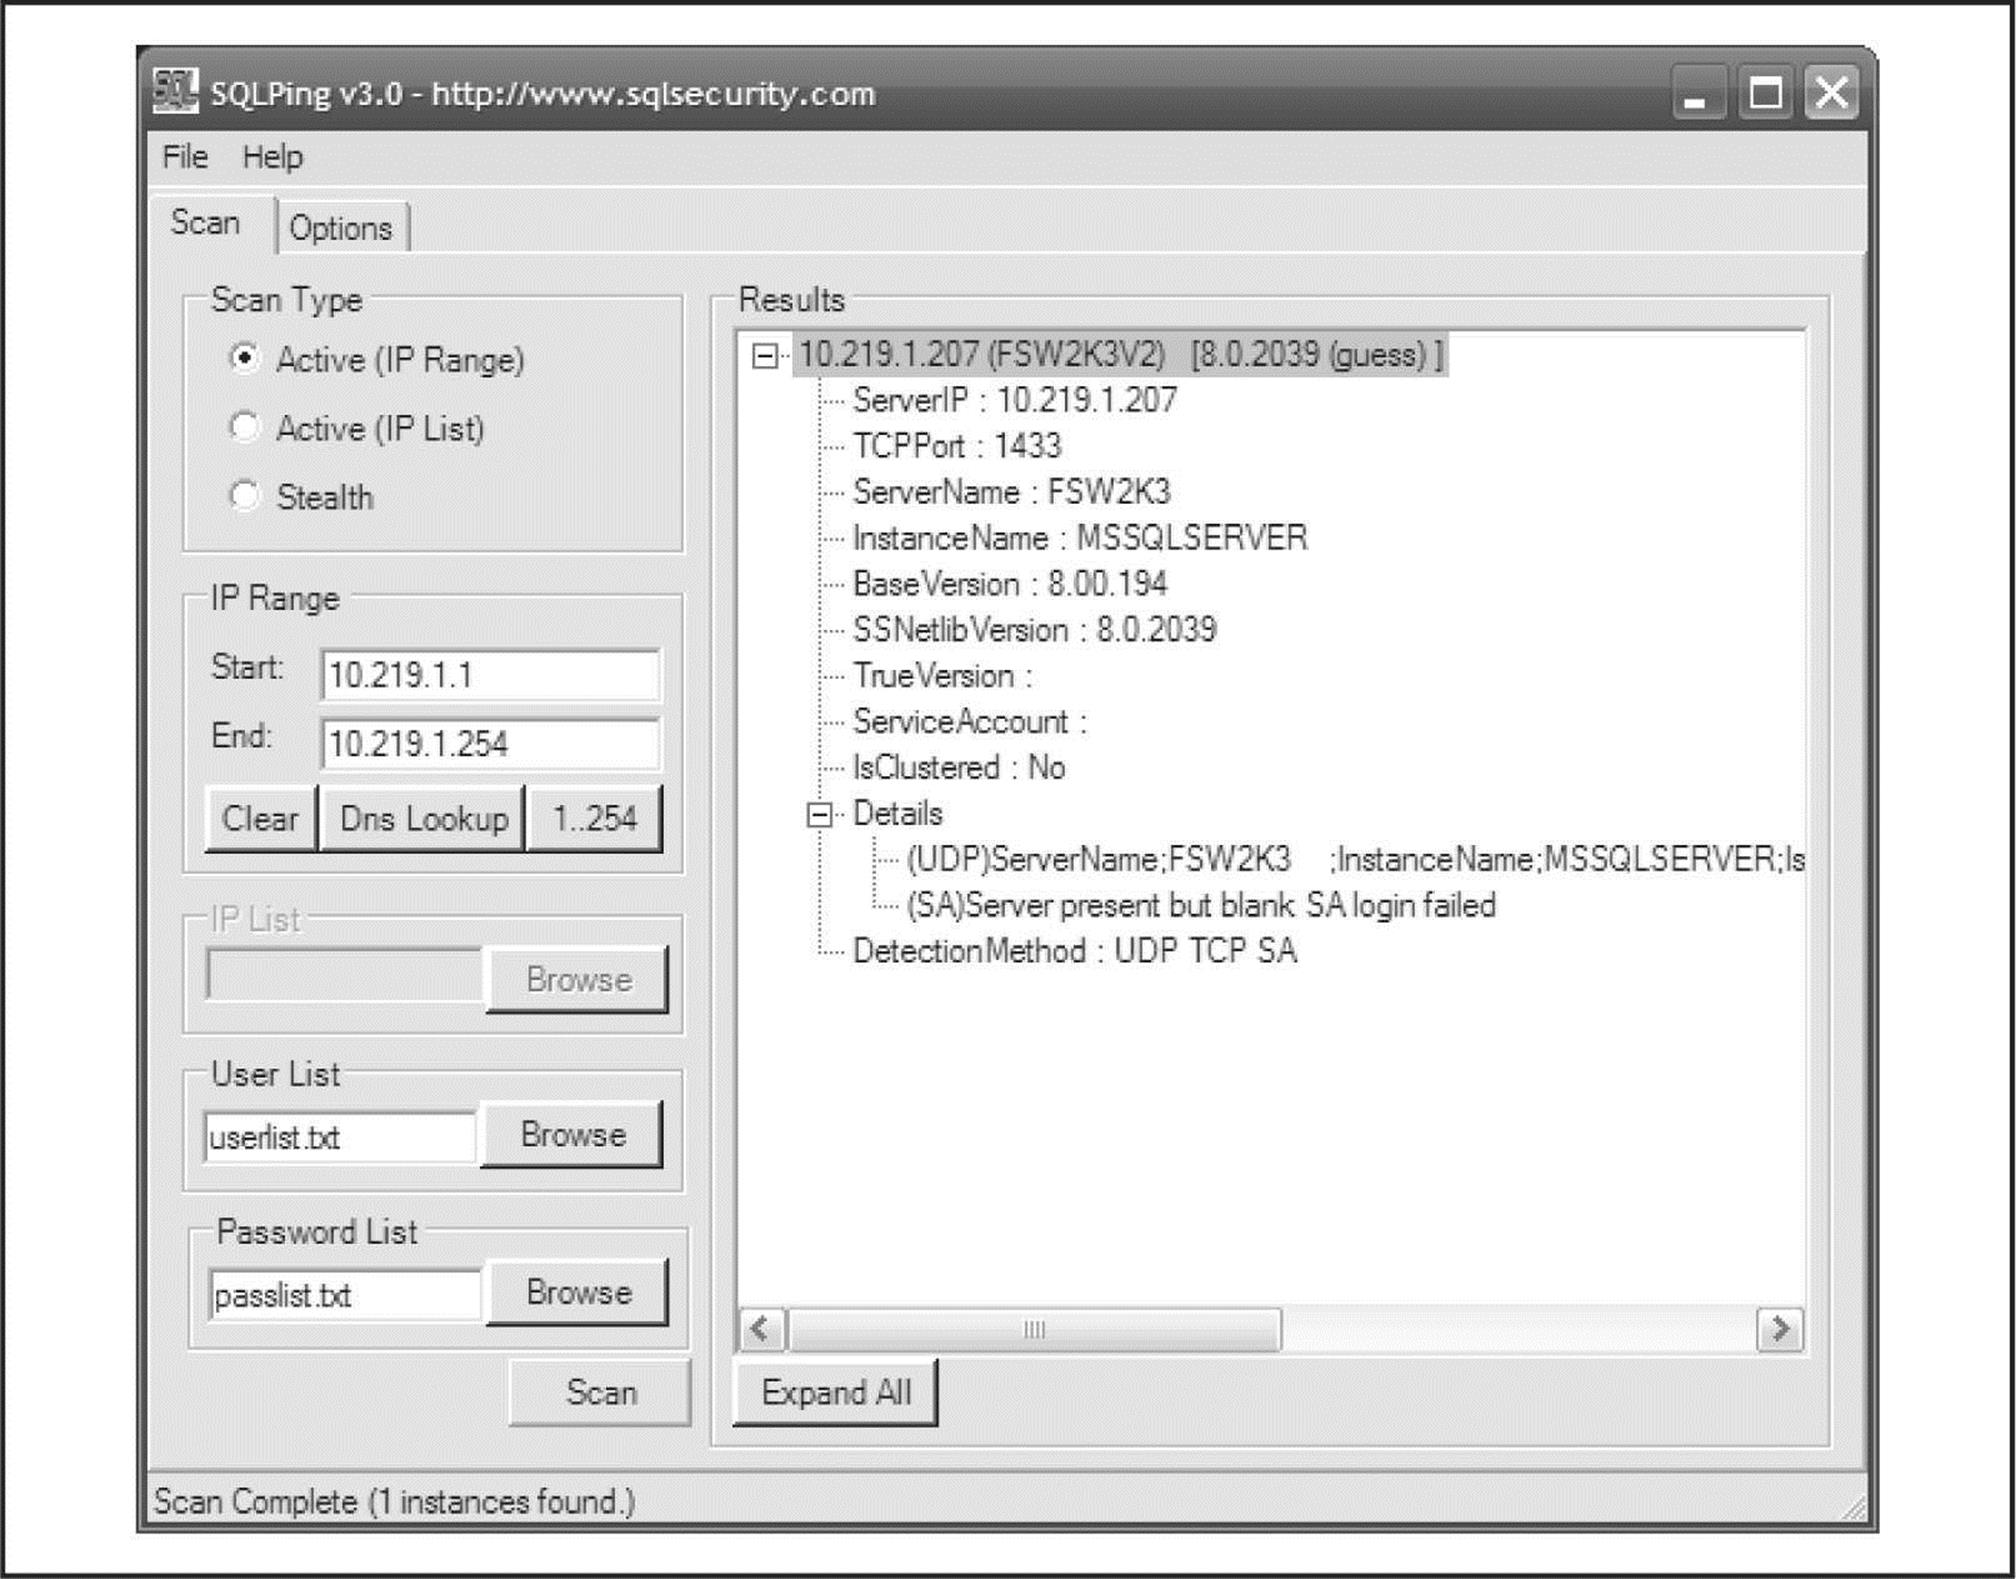Viewport: 2016px width, 1579px height.
Task: Browse for a password list file
Action: tap(578, 1292)
